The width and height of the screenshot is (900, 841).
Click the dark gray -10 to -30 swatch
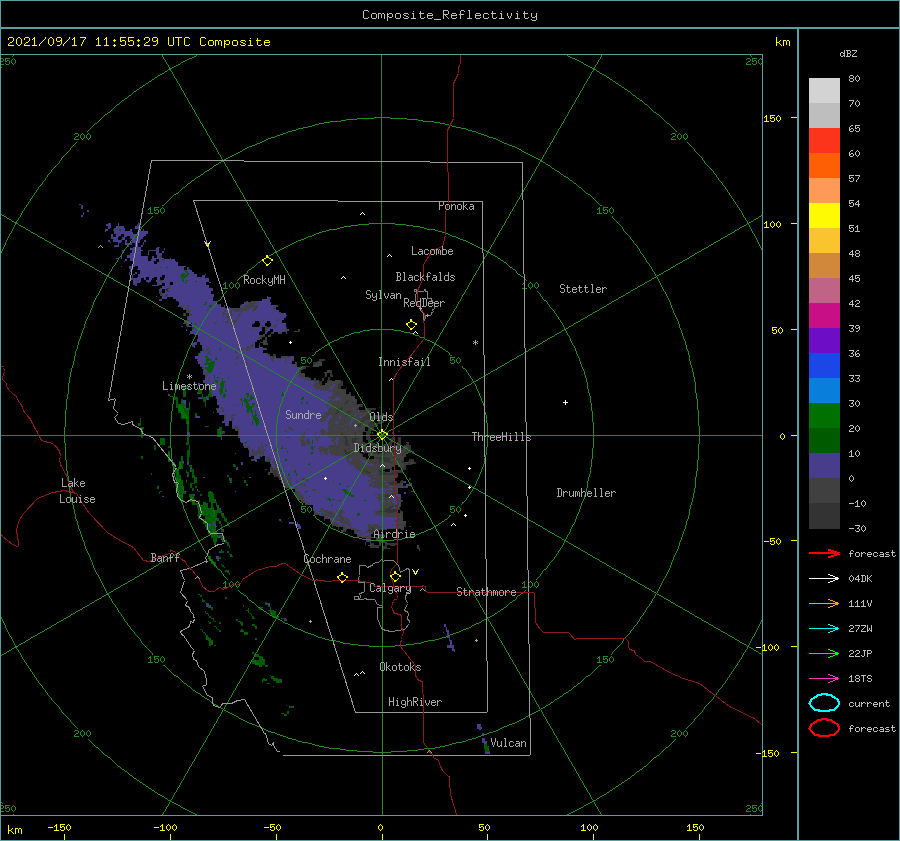click(x=824, y=516)
